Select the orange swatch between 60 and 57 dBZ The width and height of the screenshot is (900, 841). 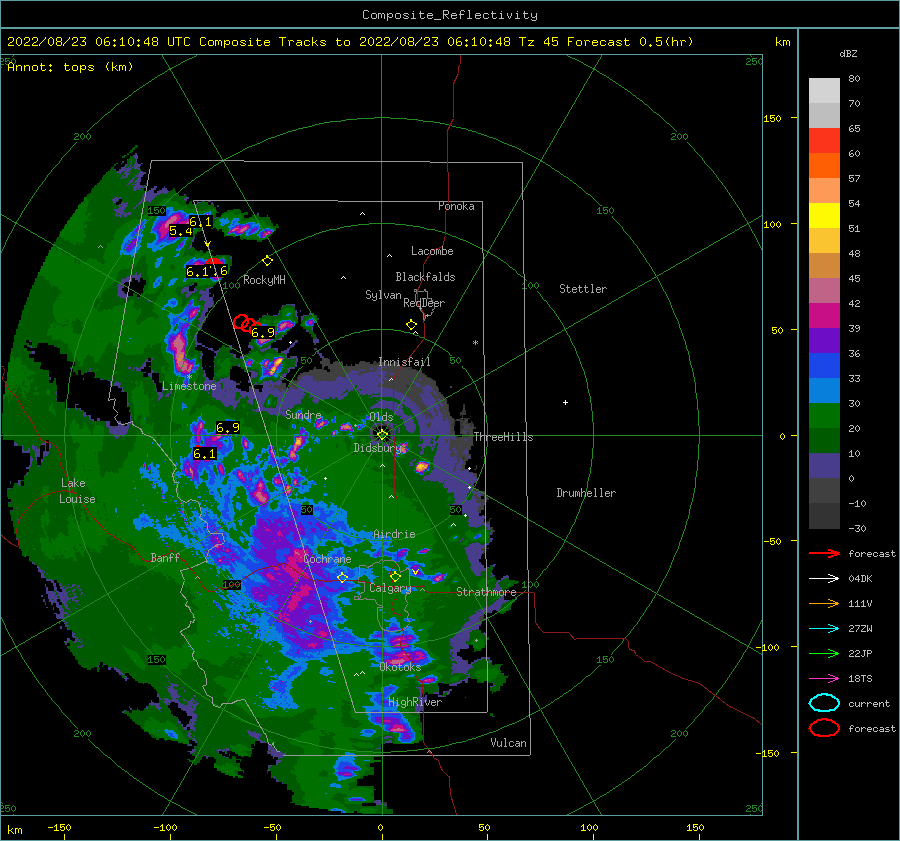(x=824, y=165)
